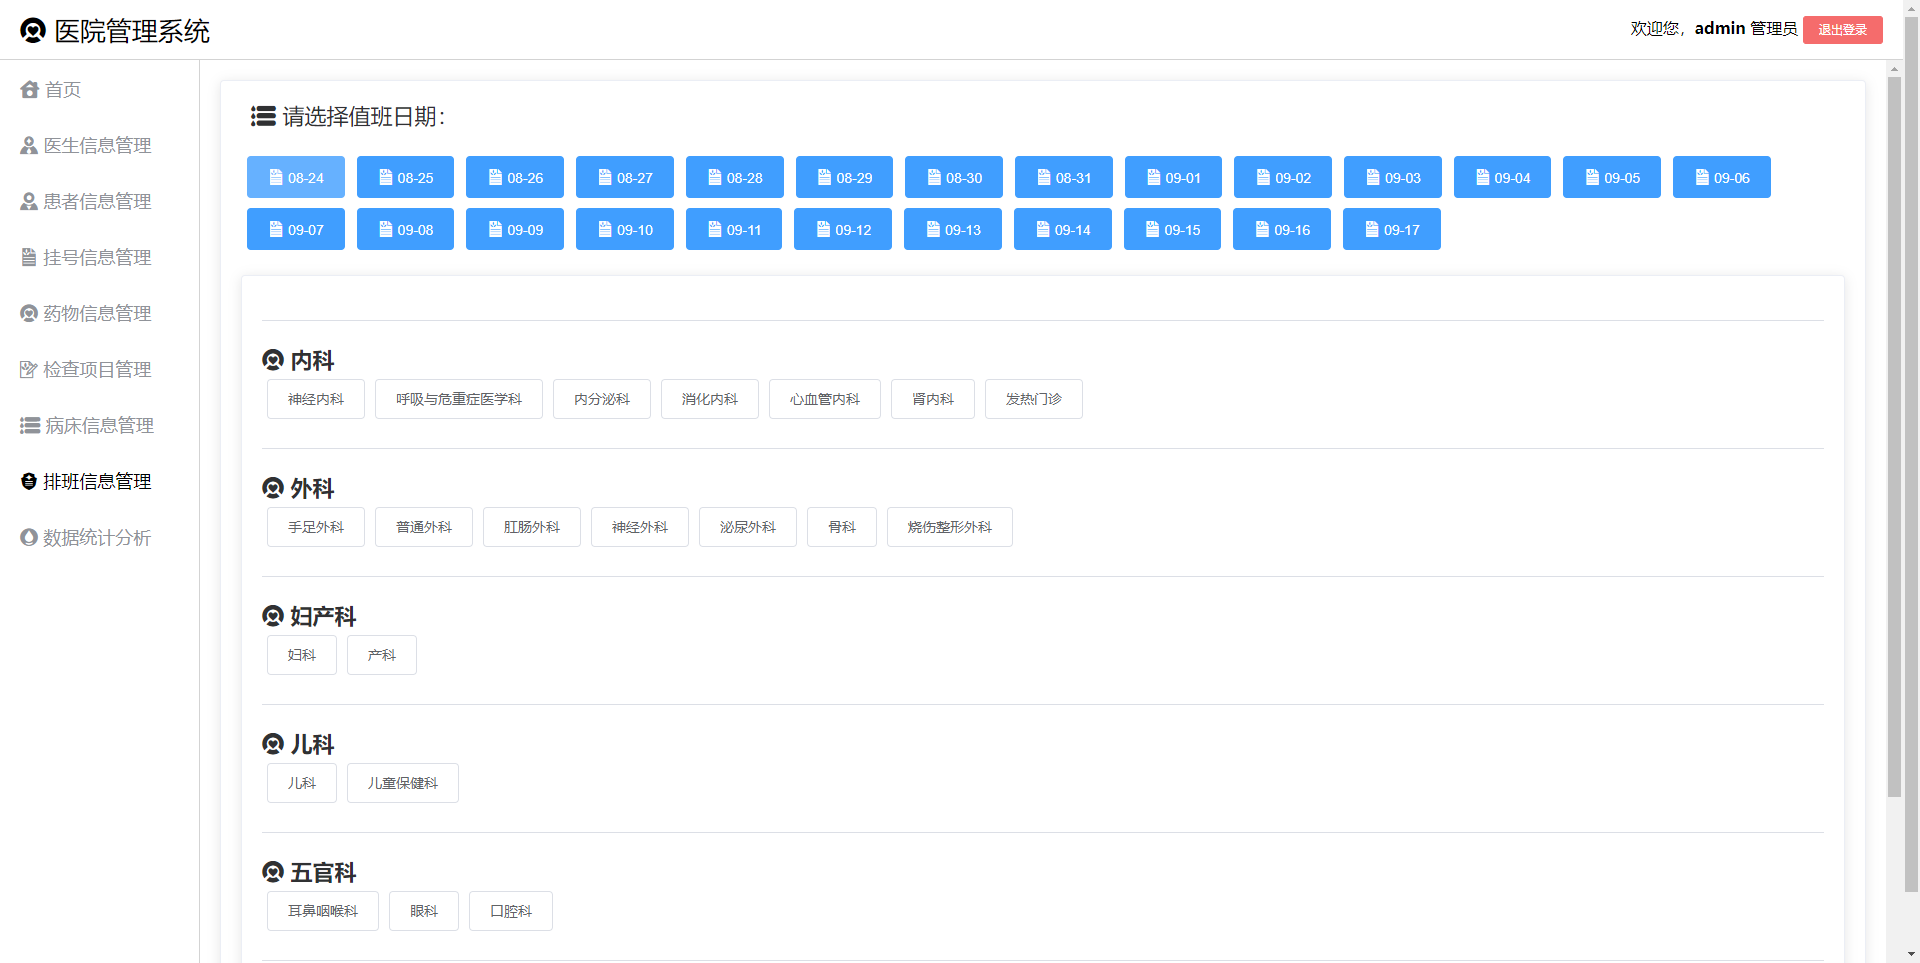Click the document icon beside 挂号信息管理
The height and width of the screenshot is (963, 1920).
tap(29, 258)
